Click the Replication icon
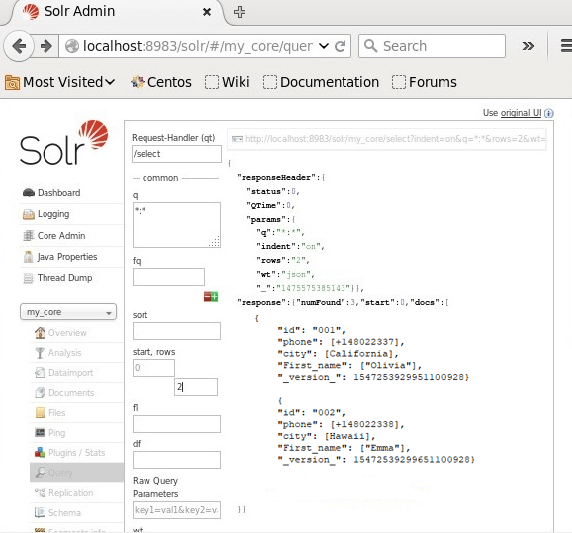 tap(40, 493)
